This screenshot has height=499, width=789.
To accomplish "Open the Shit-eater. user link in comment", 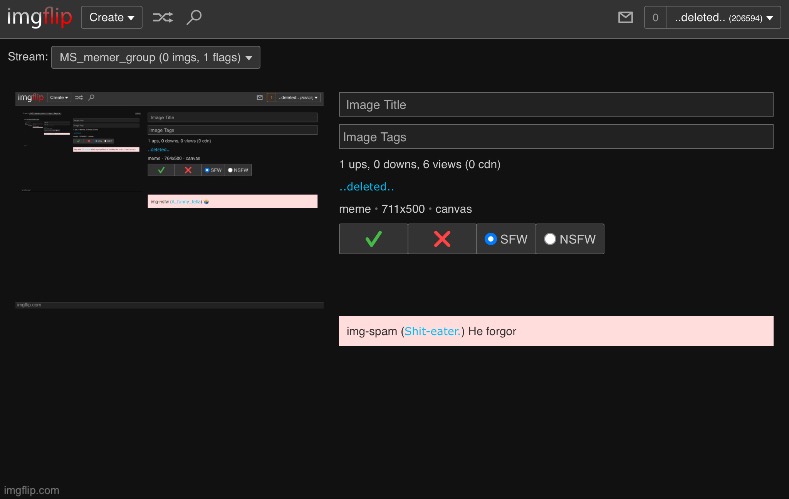I will 433,331.
